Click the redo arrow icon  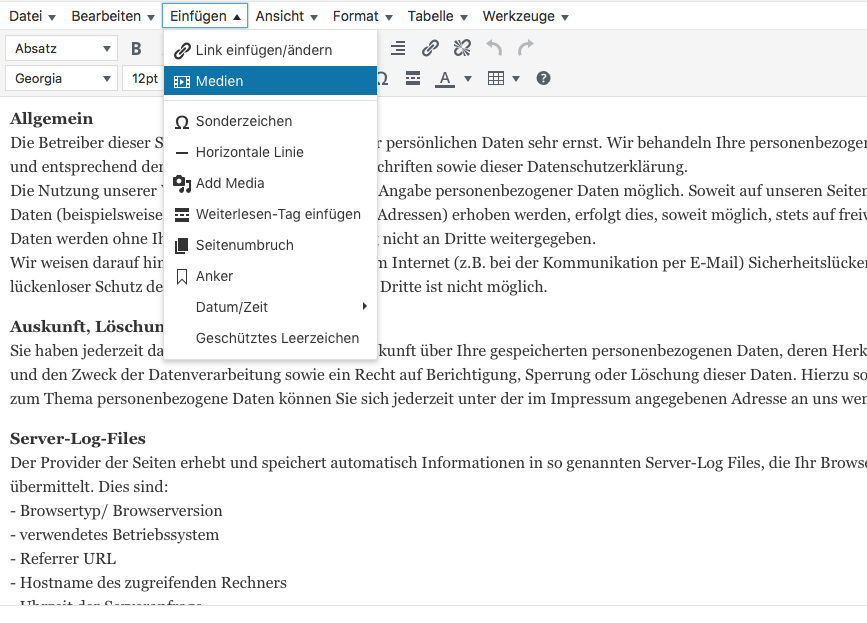[x=526, y=49]
